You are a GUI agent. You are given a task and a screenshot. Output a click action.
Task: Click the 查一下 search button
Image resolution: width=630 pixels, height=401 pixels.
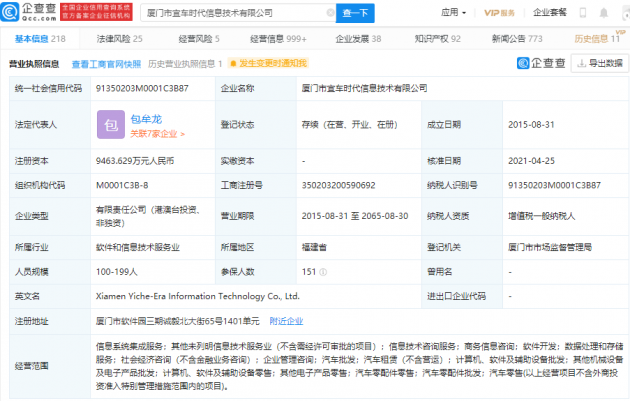click(355, 13)
